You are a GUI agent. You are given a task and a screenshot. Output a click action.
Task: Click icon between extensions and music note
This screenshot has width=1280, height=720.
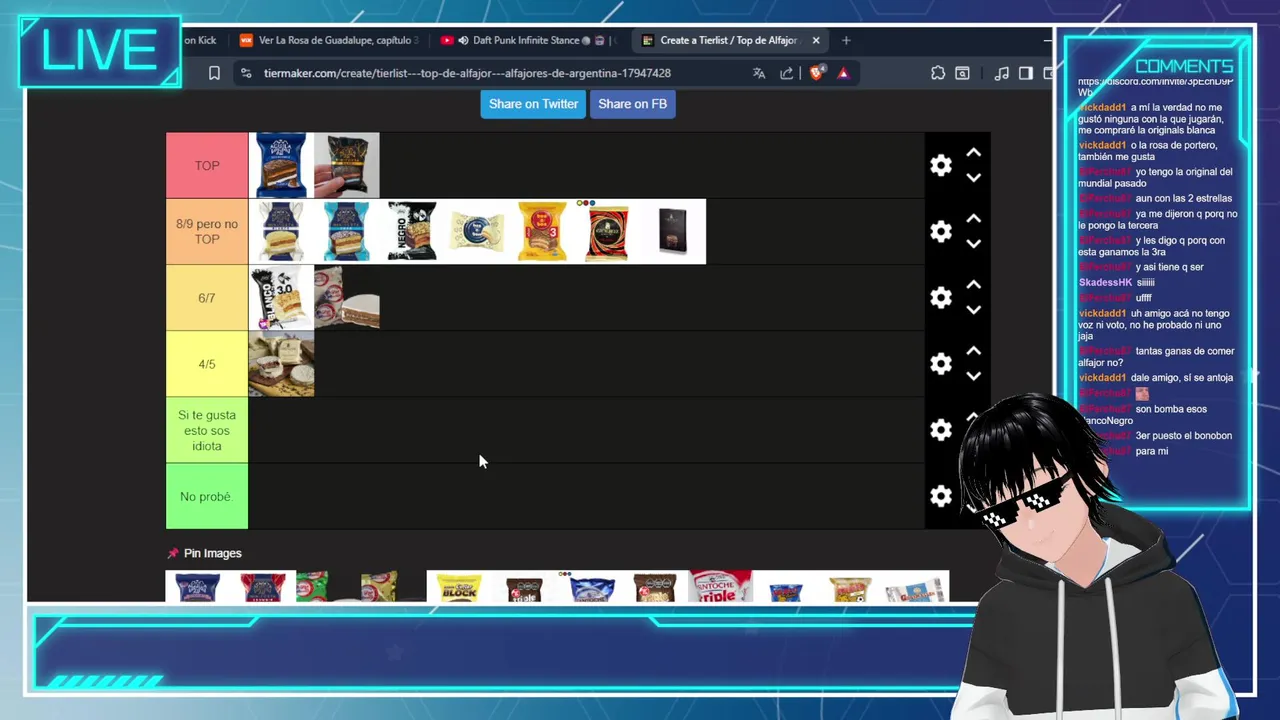pos(962,73)
